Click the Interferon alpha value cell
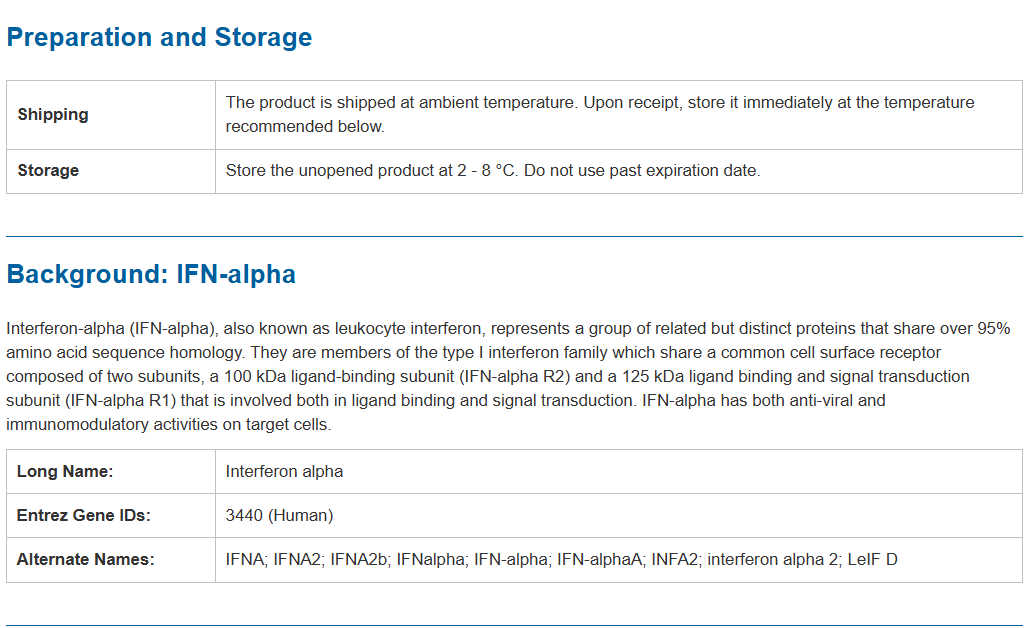 point(284,472)
